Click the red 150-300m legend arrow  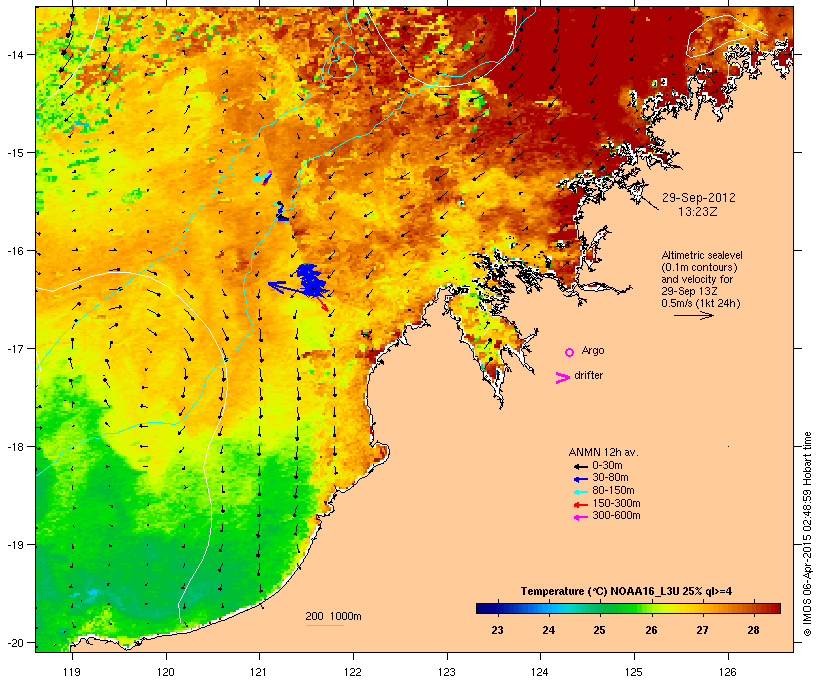[x=580, y=505]
